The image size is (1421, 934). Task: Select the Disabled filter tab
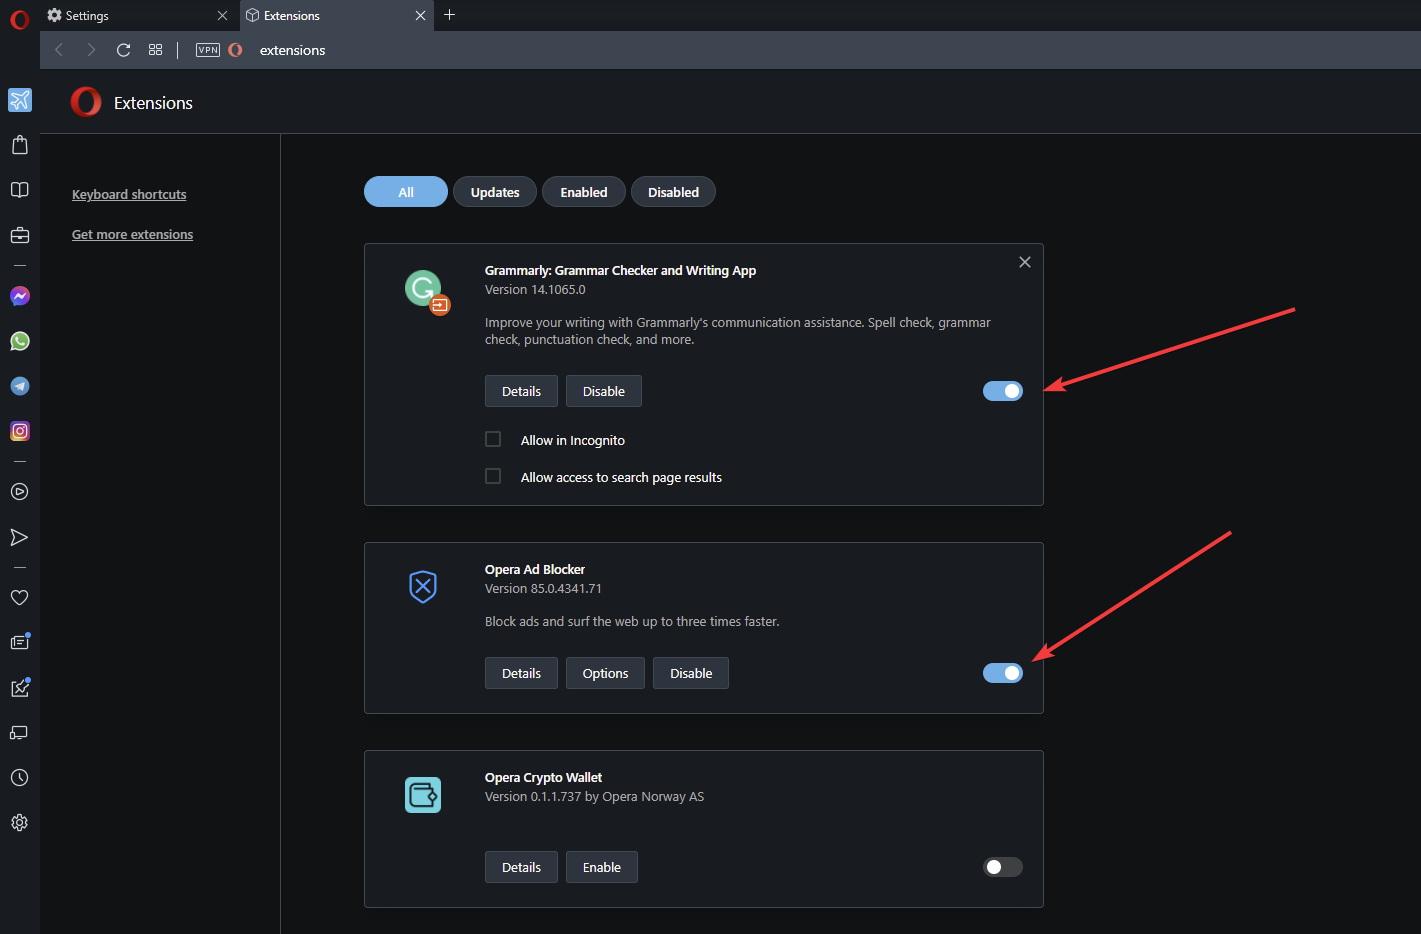coord(673,192)
